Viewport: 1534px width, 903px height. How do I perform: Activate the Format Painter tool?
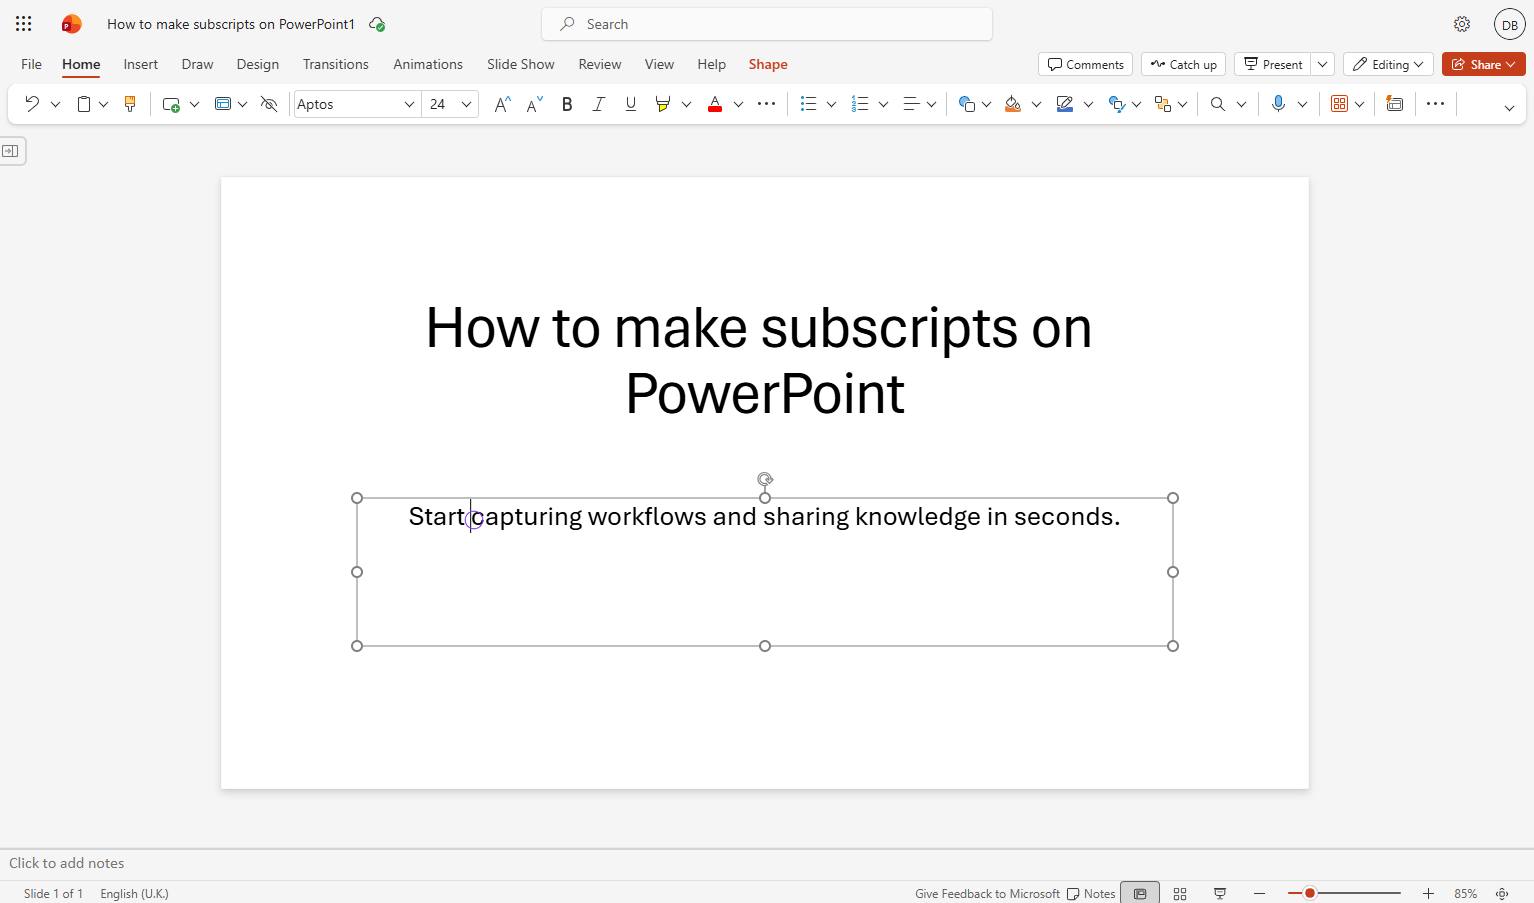pos(130,104)
